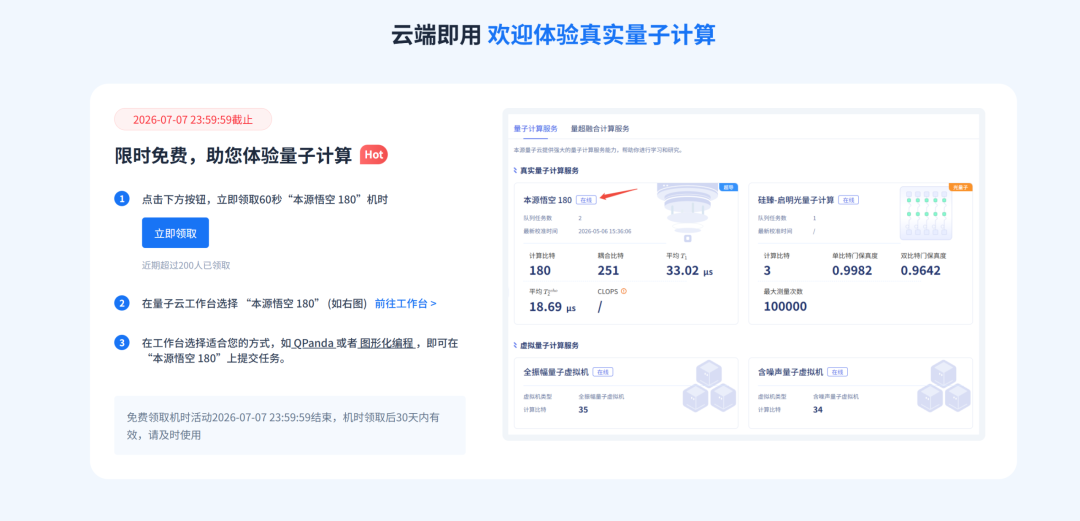The height and width of the screenshot is (521, 1080).
Task: Click the 限时免费,助您体验量子计算 heading
Action: click(233, 156)
